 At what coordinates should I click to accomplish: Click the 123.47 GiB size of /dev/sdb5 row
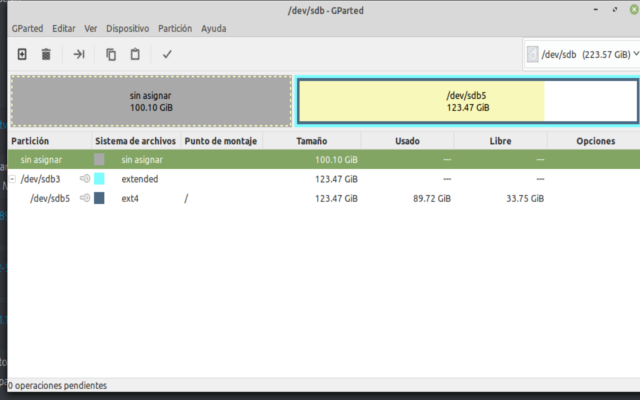(336, 198)
